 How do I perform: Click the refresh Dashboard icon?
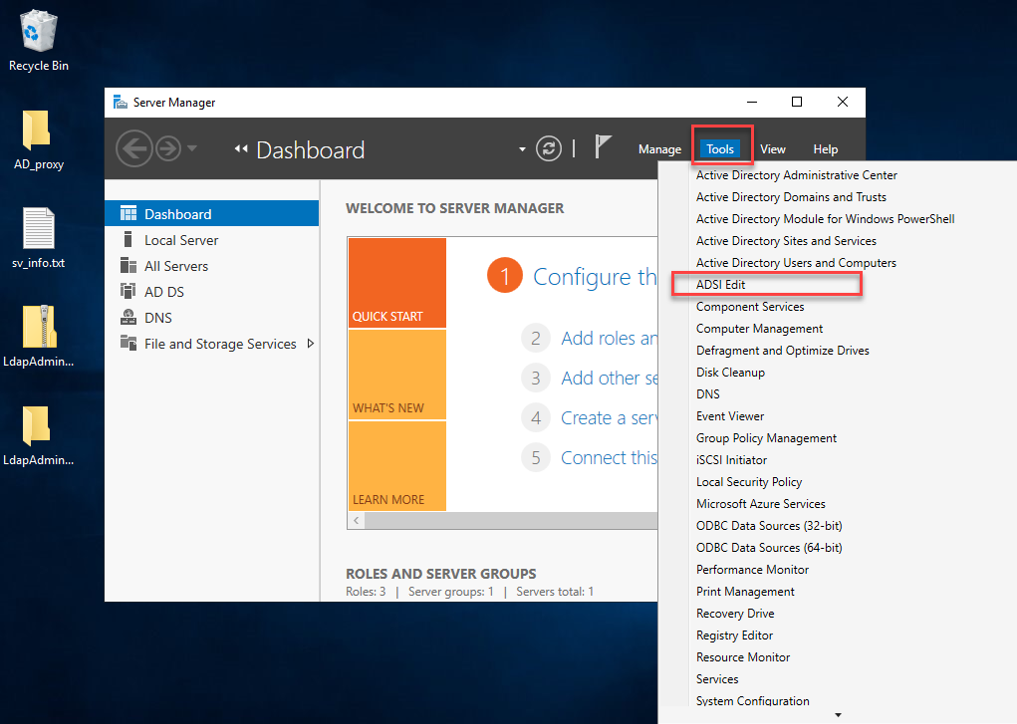(x=549, y=149)
